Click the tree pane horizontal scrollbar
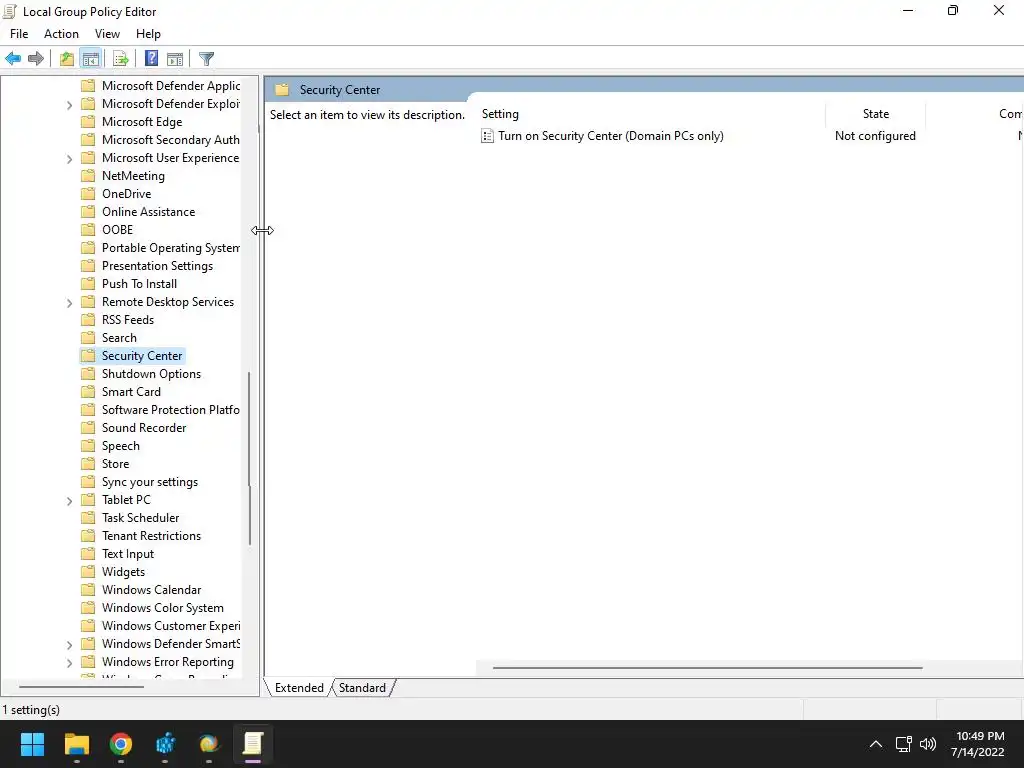 click(x=81, y=686)
